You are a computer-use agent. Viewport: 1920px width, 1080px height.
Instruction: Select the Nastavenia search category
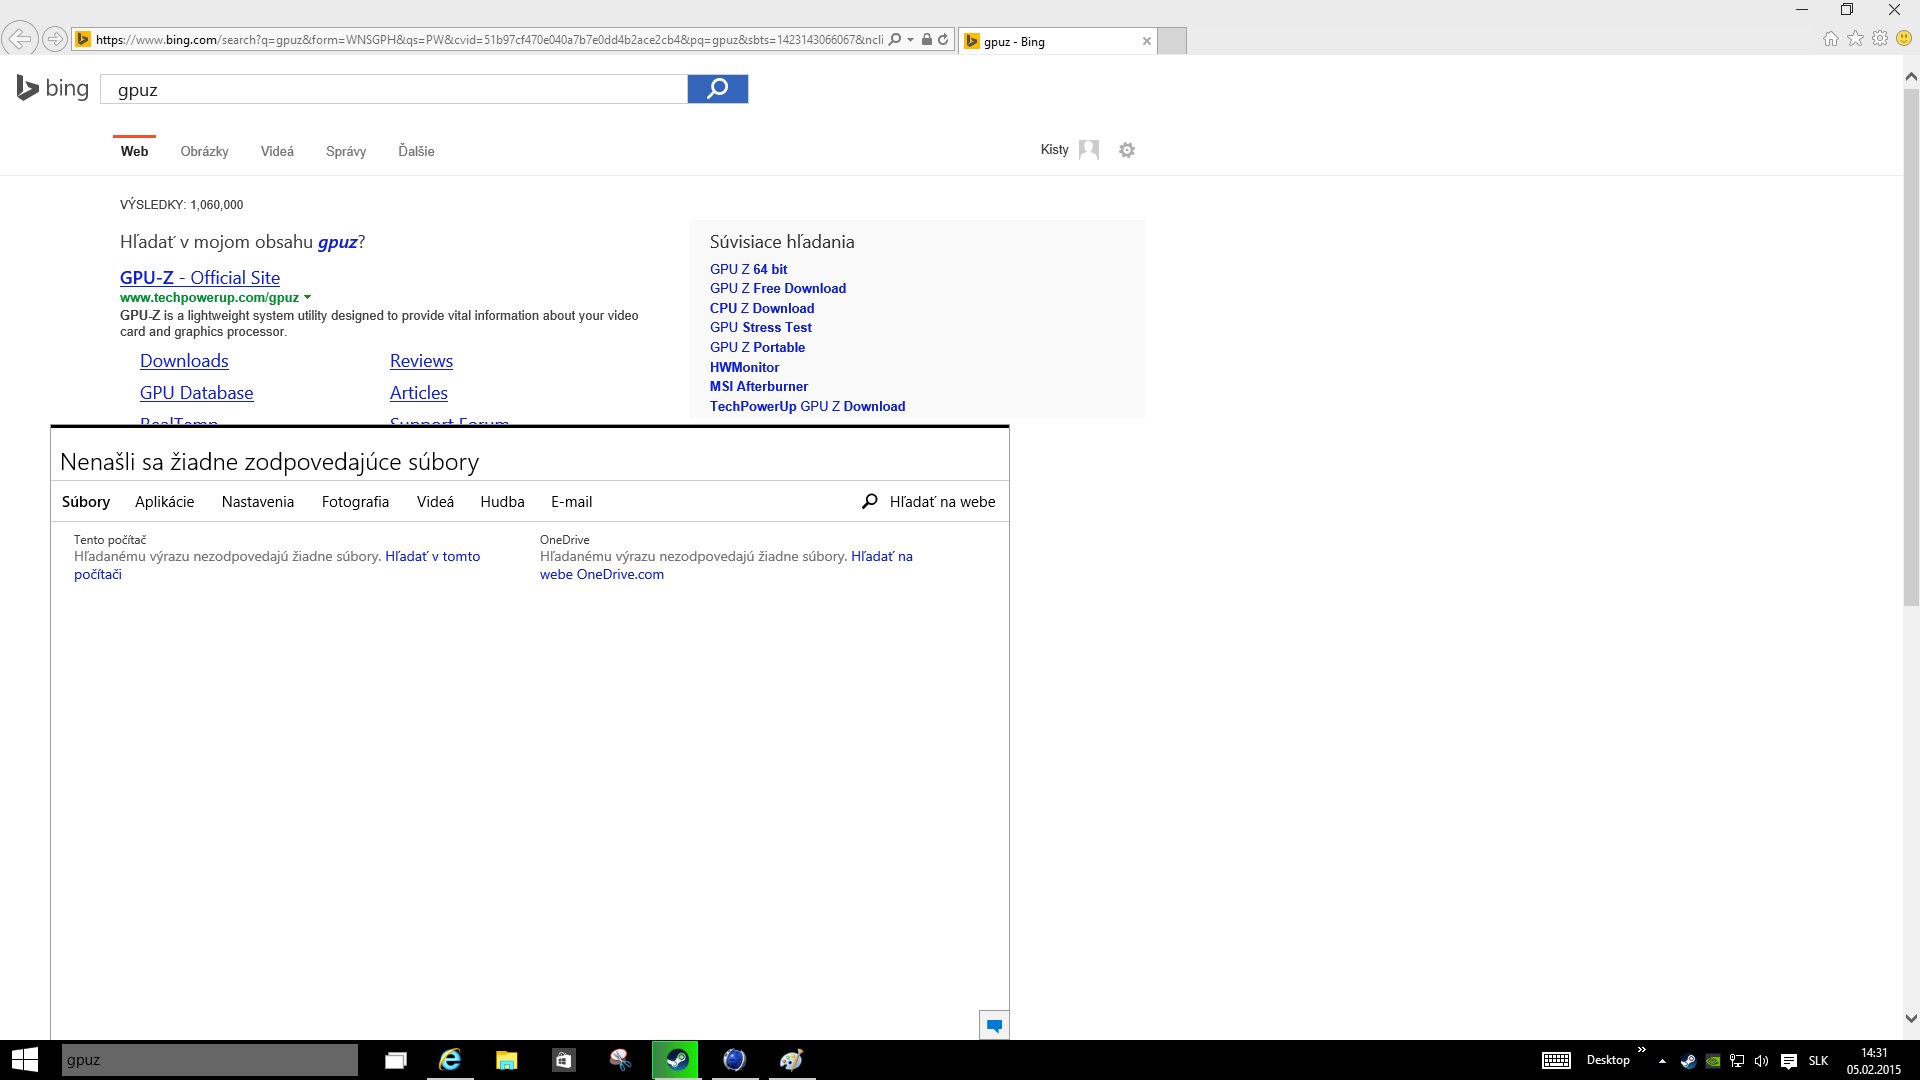[258, 502]
